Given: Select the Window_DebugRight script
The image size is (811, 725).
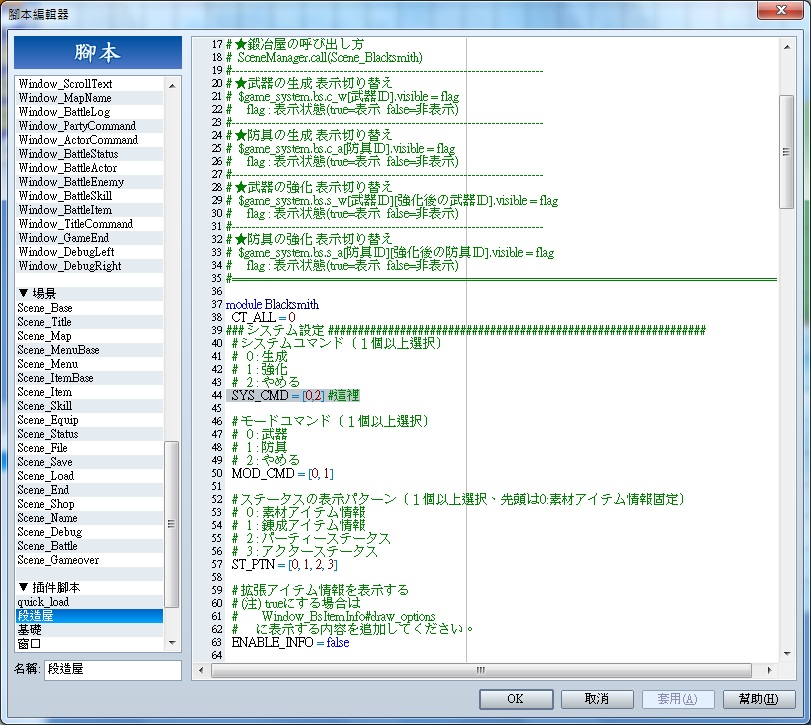Looking at the screenshot, I should click(x=90, y=266).
